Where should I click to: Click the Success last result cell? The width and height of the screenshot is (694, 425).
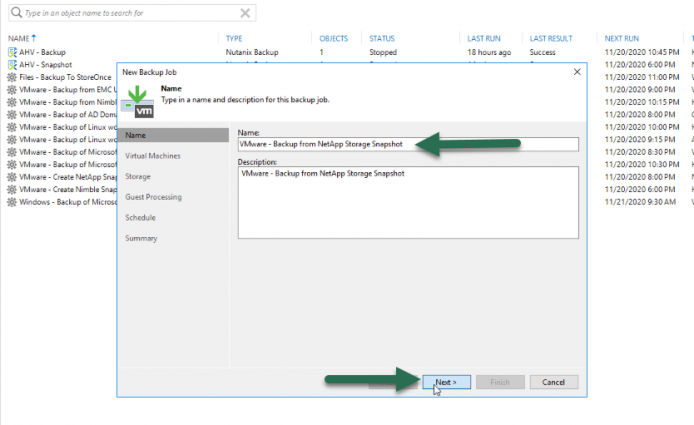point(542,52)
